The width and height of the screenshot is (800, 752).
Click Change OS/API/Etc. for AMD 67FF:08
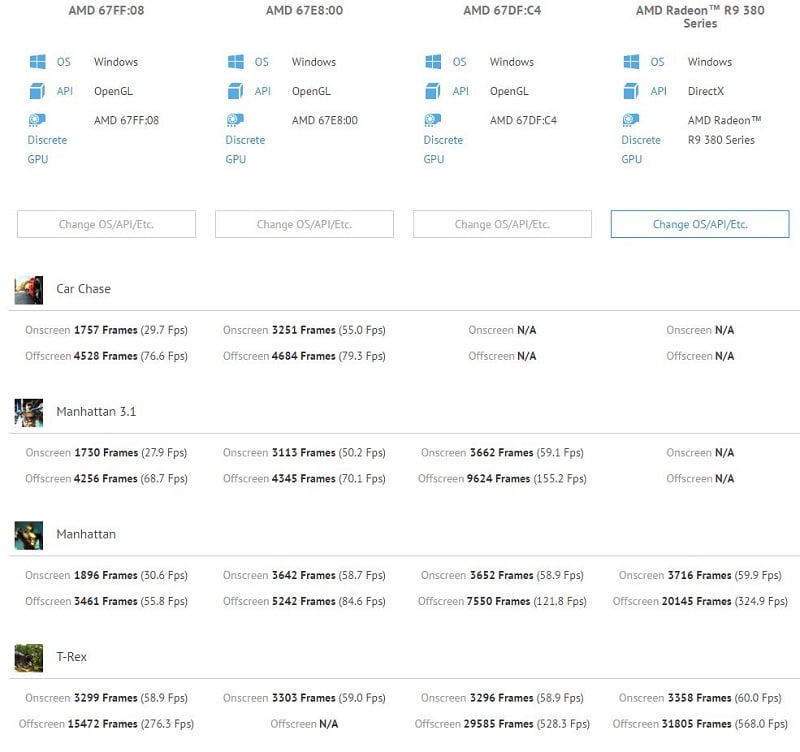click(106, 224)
